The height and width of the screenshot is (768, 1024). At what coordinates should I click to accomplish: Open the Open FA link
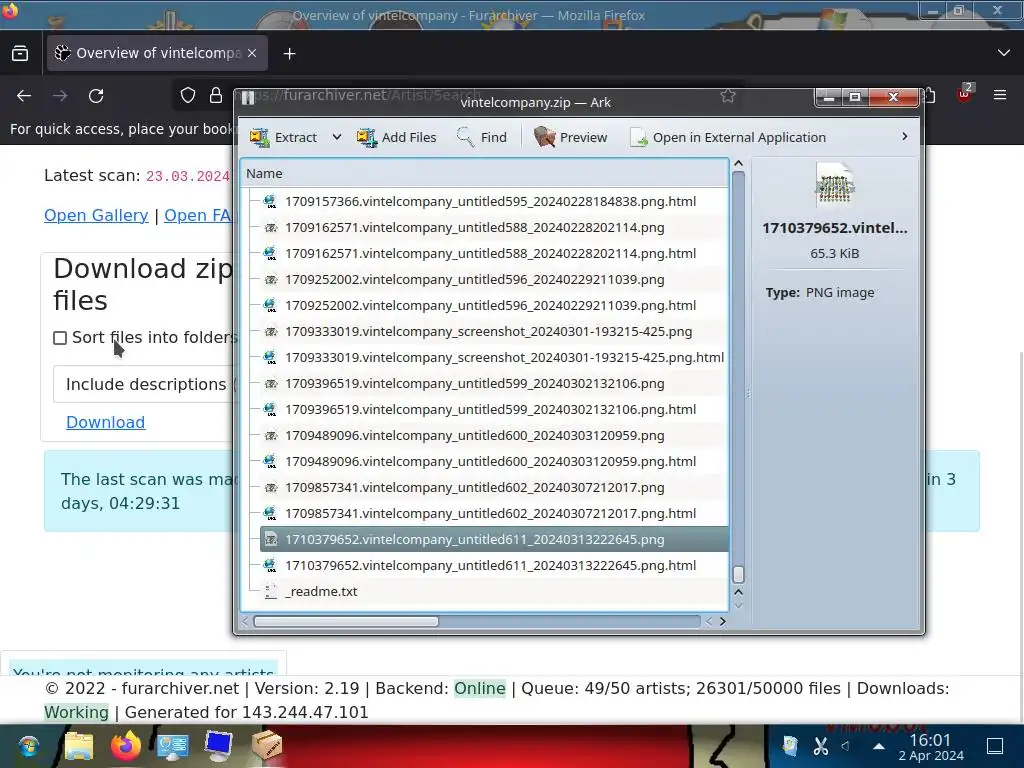198,215
